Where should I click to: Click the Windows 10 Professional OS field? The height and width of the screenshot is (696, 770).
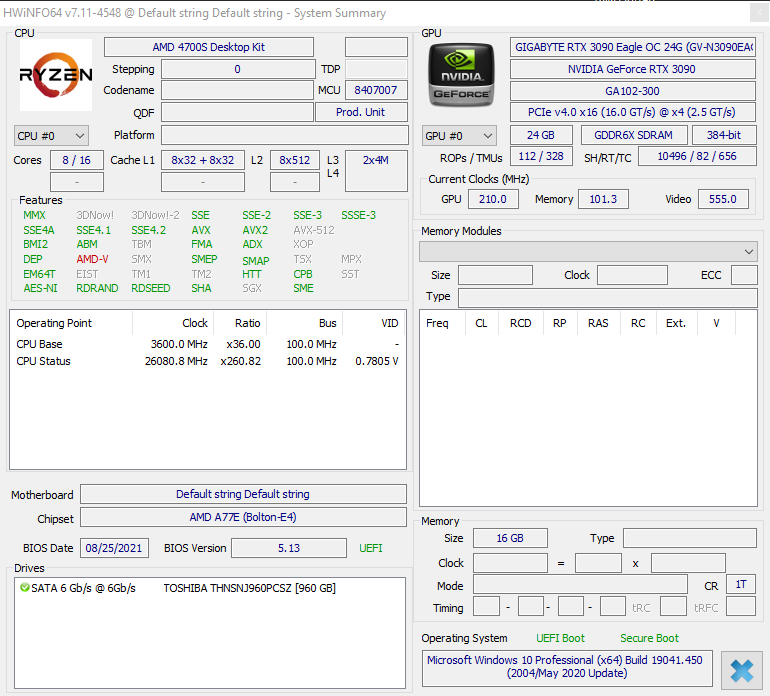click(567, 668)
